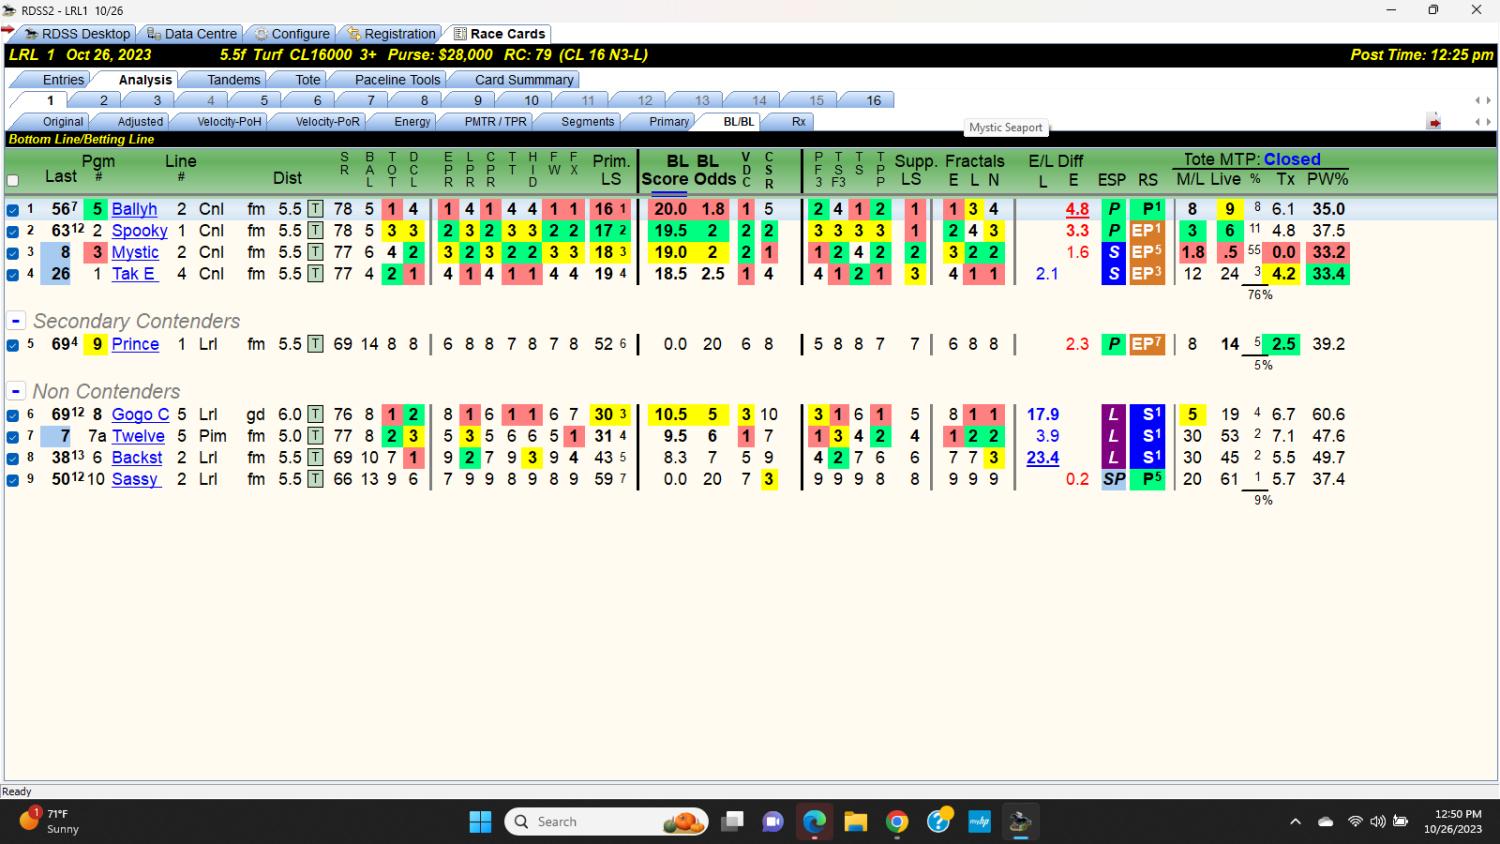This screenshot has width=1500, height=844.
Task: Open the Twelve horse link
Action: 138,436
